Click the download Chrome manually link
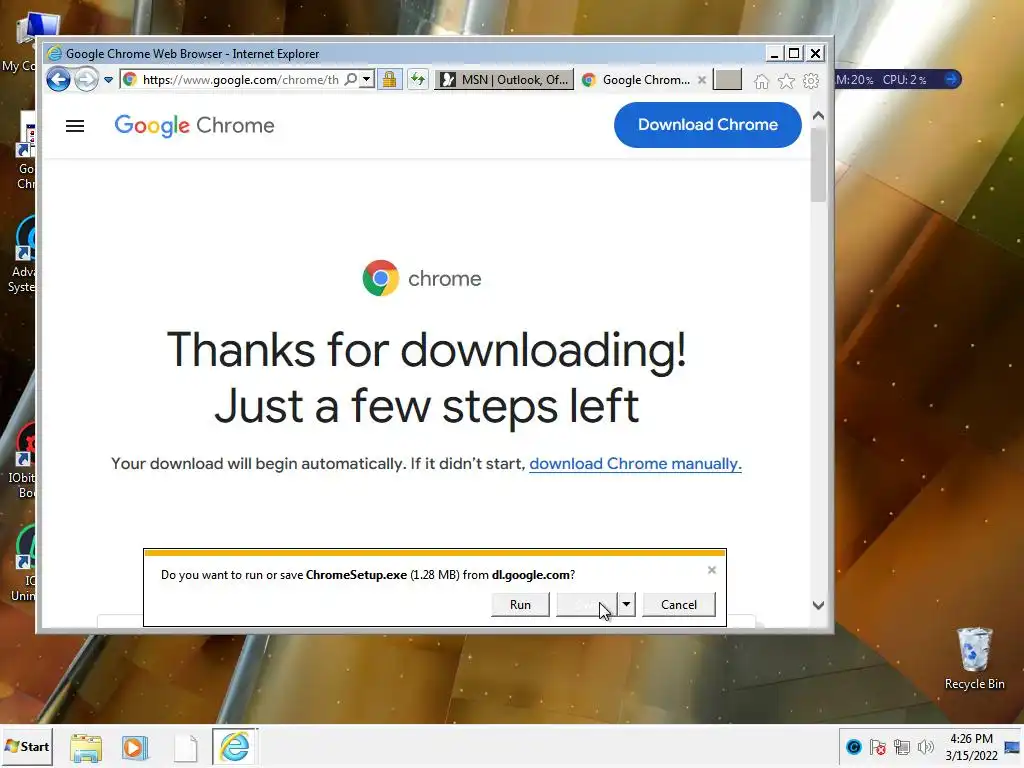This screenshot has width=1024, height=768. [x=635, y=464]
